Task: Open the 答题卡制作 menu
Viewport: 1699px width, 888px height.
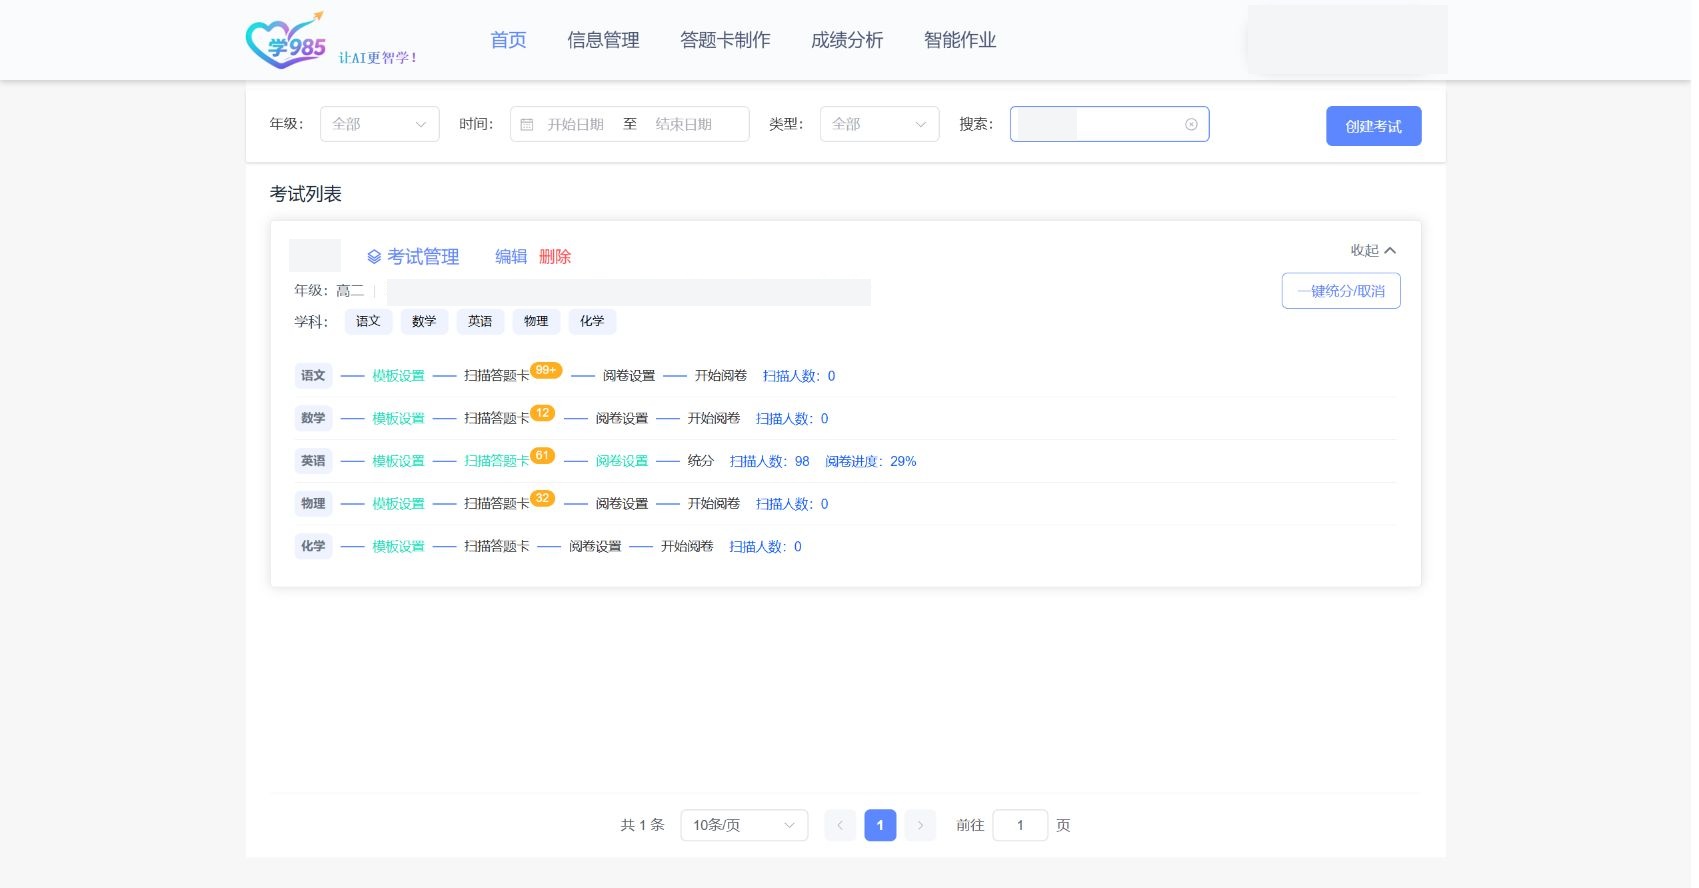Action: (x=725, y=40)
